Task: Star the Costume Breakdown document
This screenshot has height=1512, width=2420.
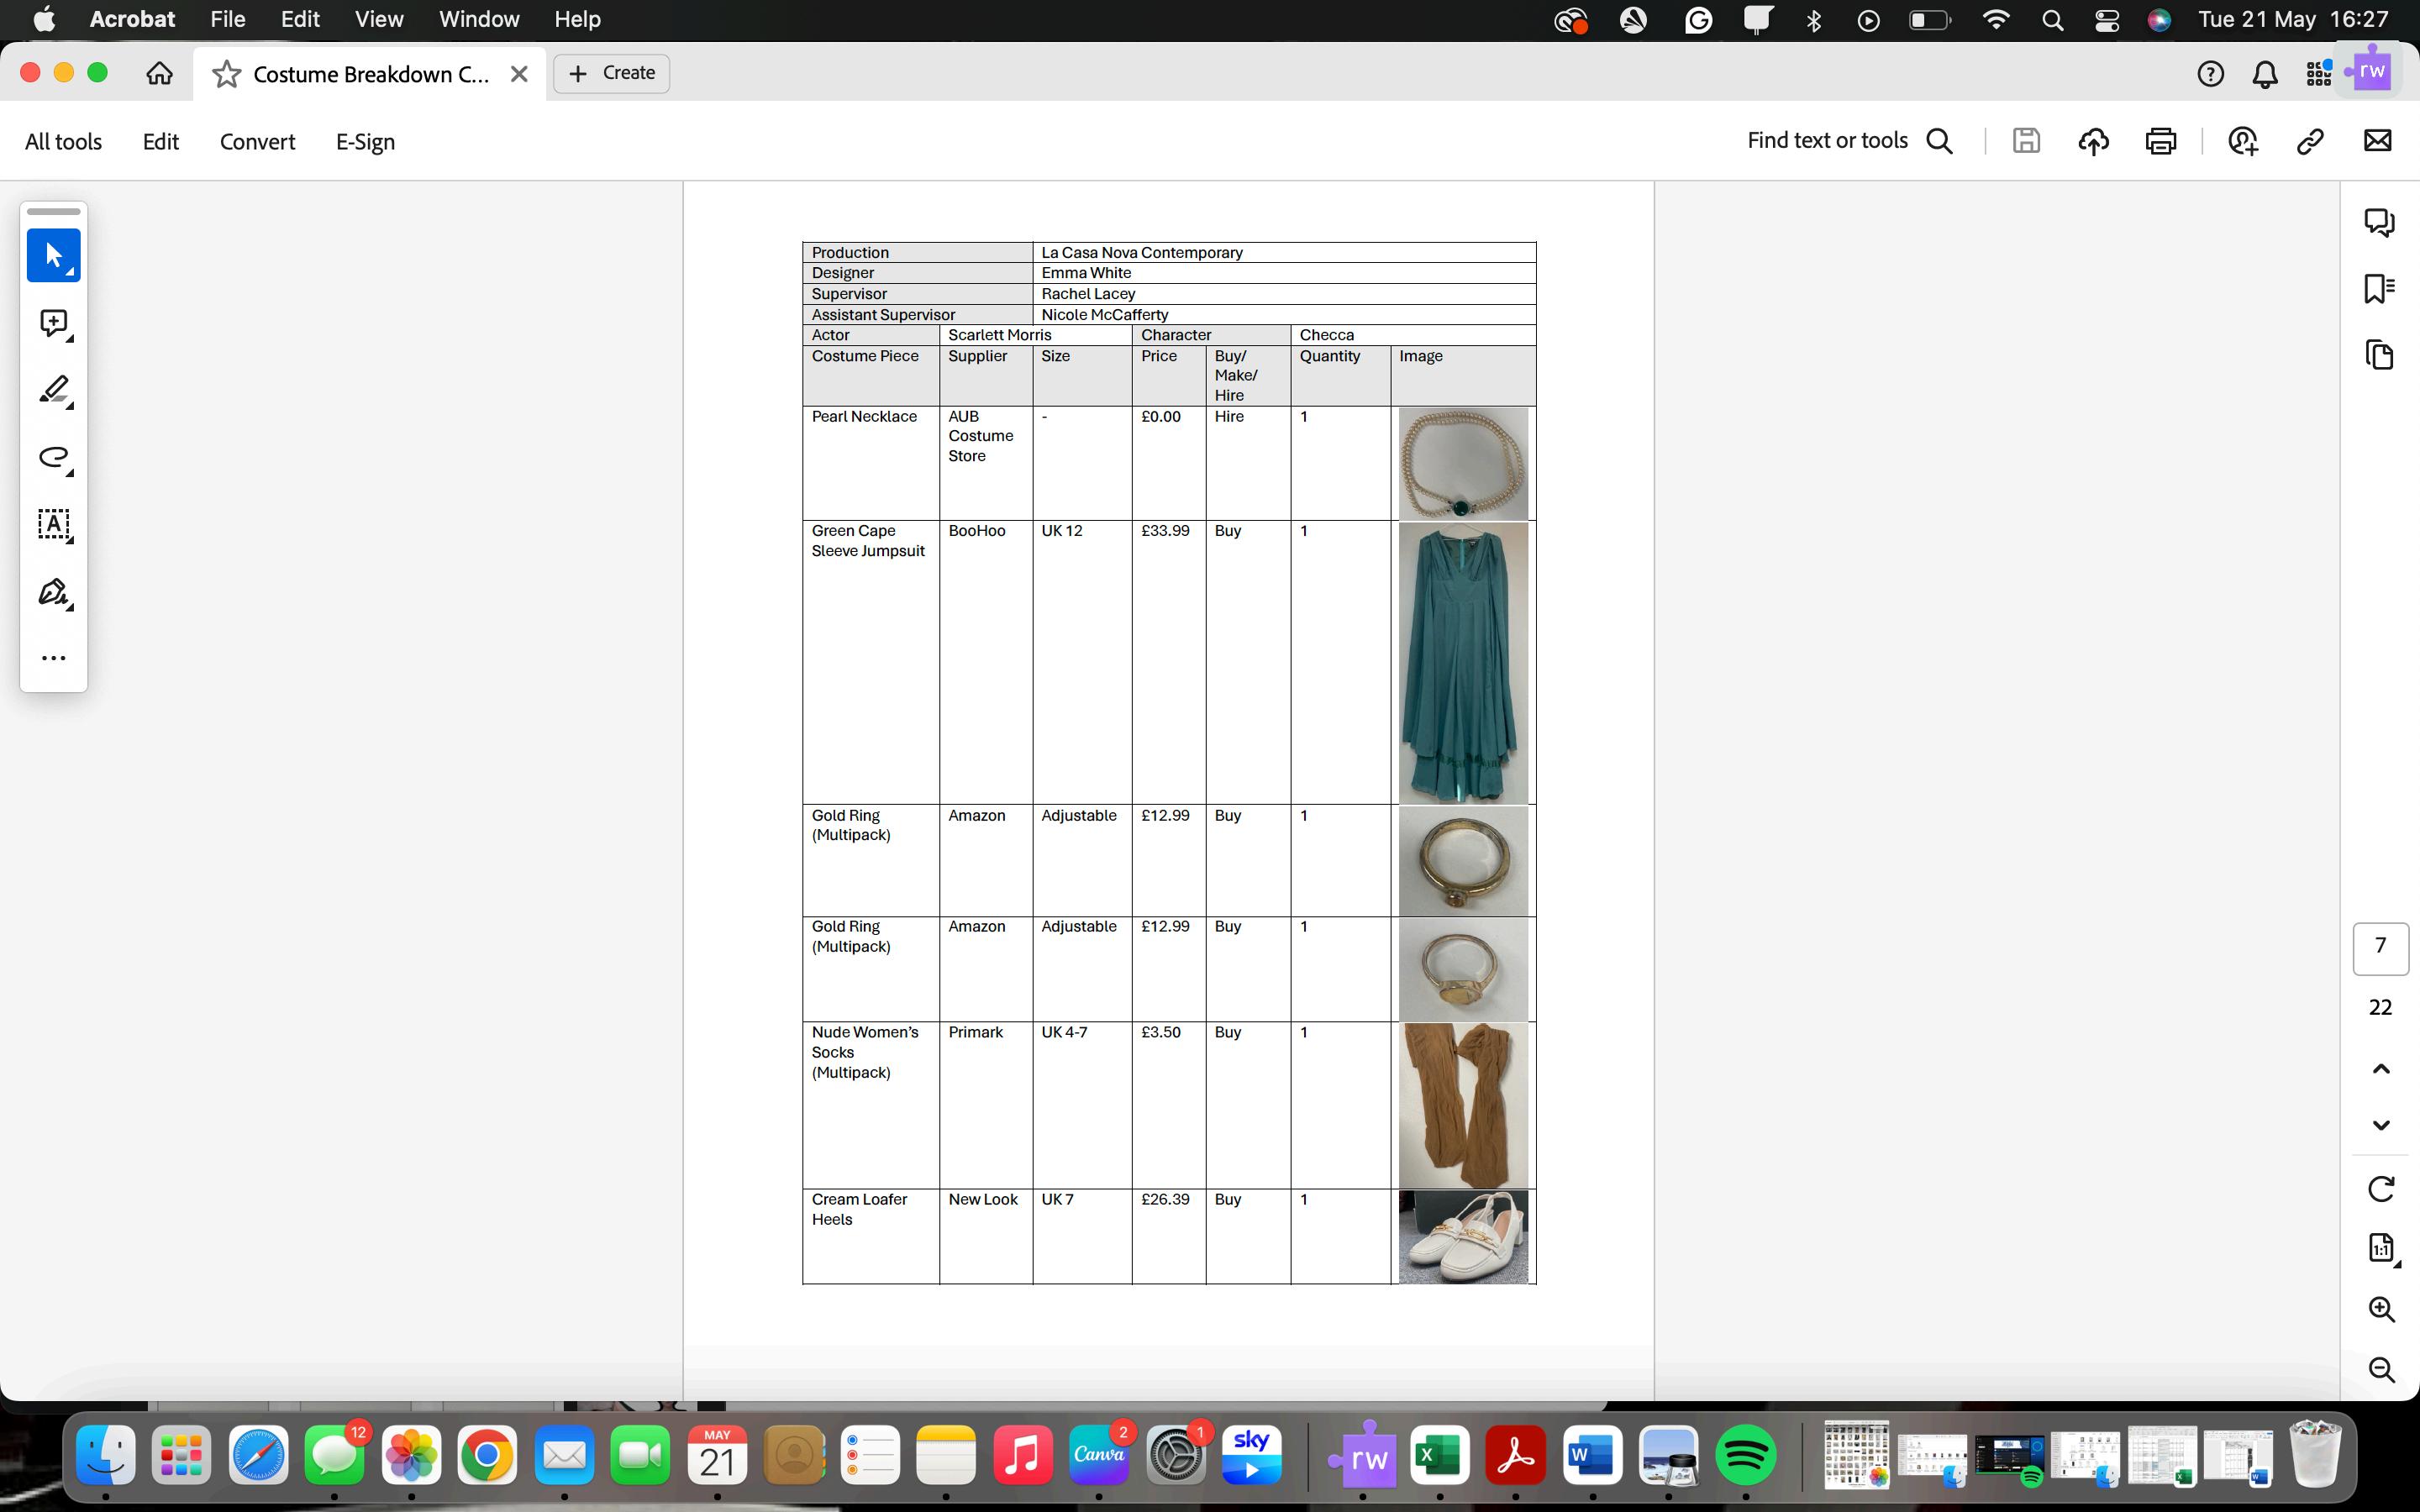Action: click(x=227, y=74)
